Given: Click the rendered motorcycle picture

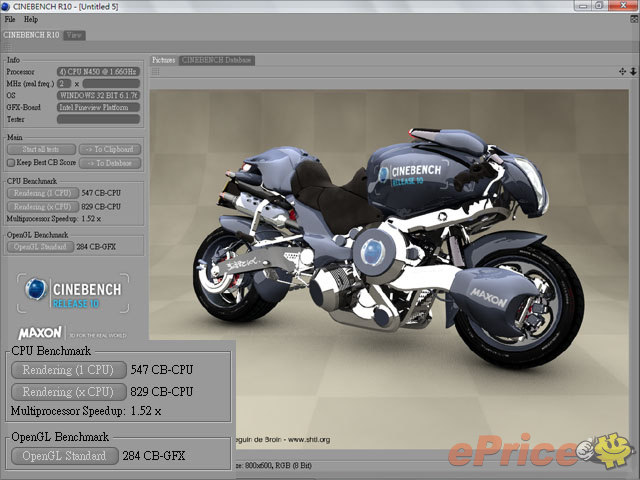Looking at the screenshot, I should click(x=389, y=269).
